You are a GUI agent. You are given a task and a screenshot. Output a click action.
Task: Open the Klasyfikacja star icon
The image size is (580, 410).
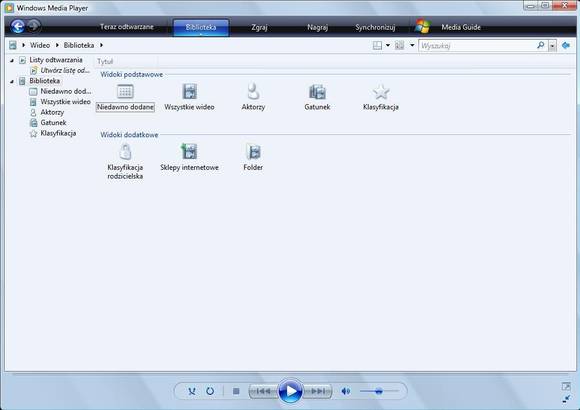click(x=381, y=91)
